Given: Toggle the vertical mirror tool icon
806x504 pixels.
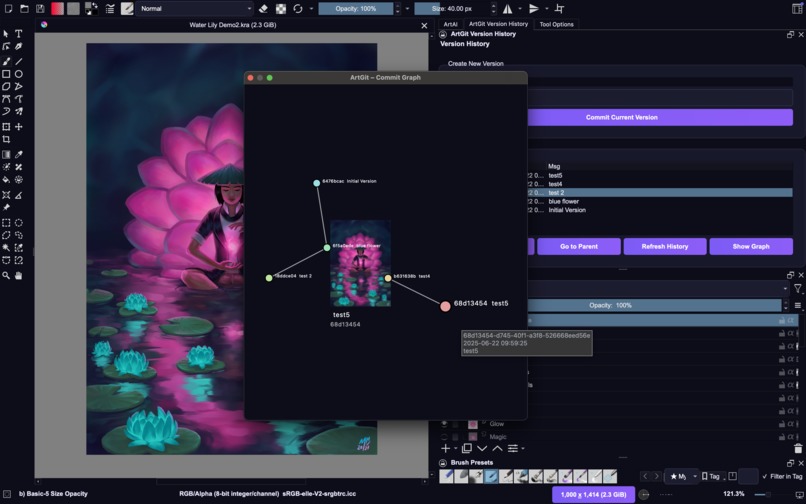Looking at the screenshot, I should click(x=534, y=9).
